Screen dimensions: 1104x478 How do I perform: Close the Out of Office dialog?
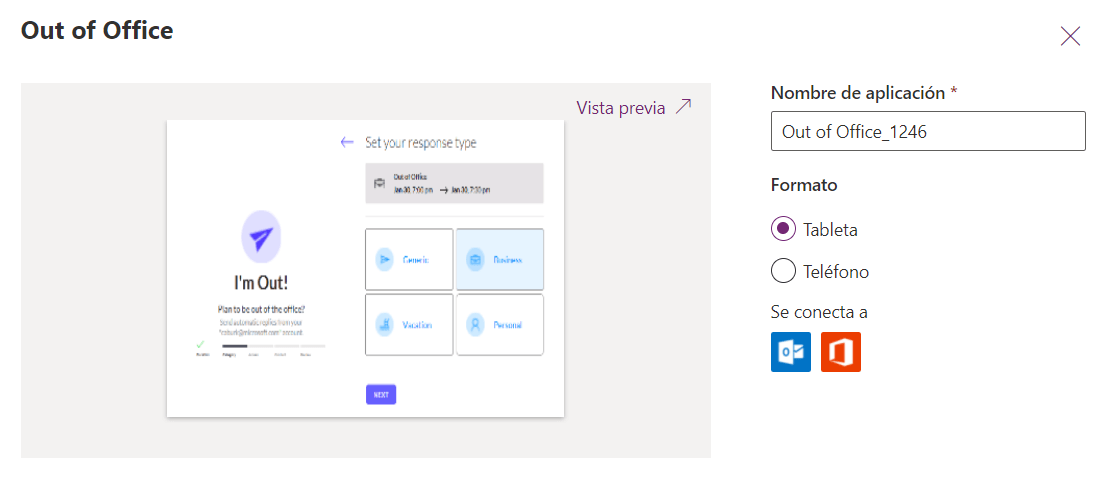click(1070, 37)
